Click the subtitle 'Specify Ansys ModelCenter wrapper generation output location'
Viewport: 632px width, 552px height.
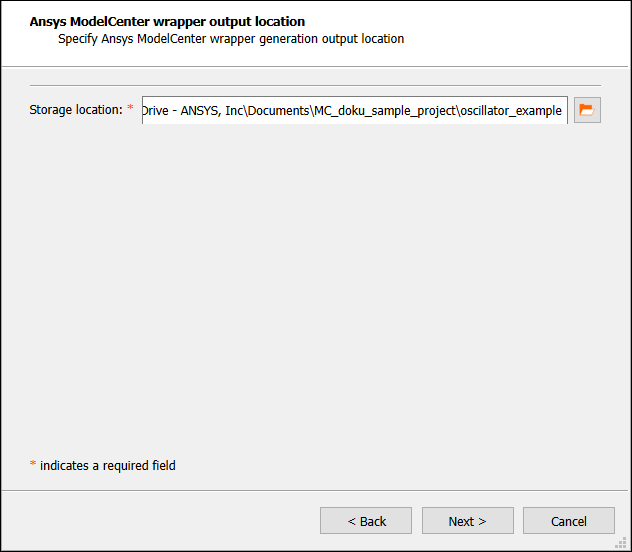click(231, 39)
